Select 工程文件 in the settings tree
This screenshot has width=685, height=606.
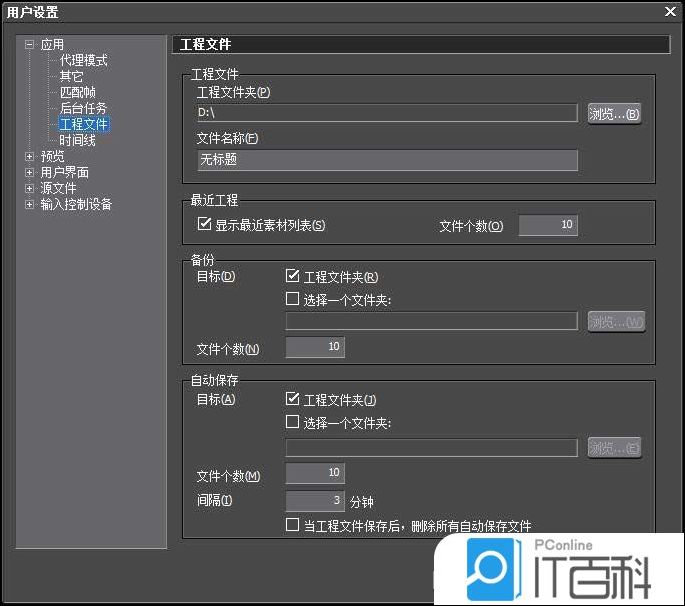[x=83, y=124]
